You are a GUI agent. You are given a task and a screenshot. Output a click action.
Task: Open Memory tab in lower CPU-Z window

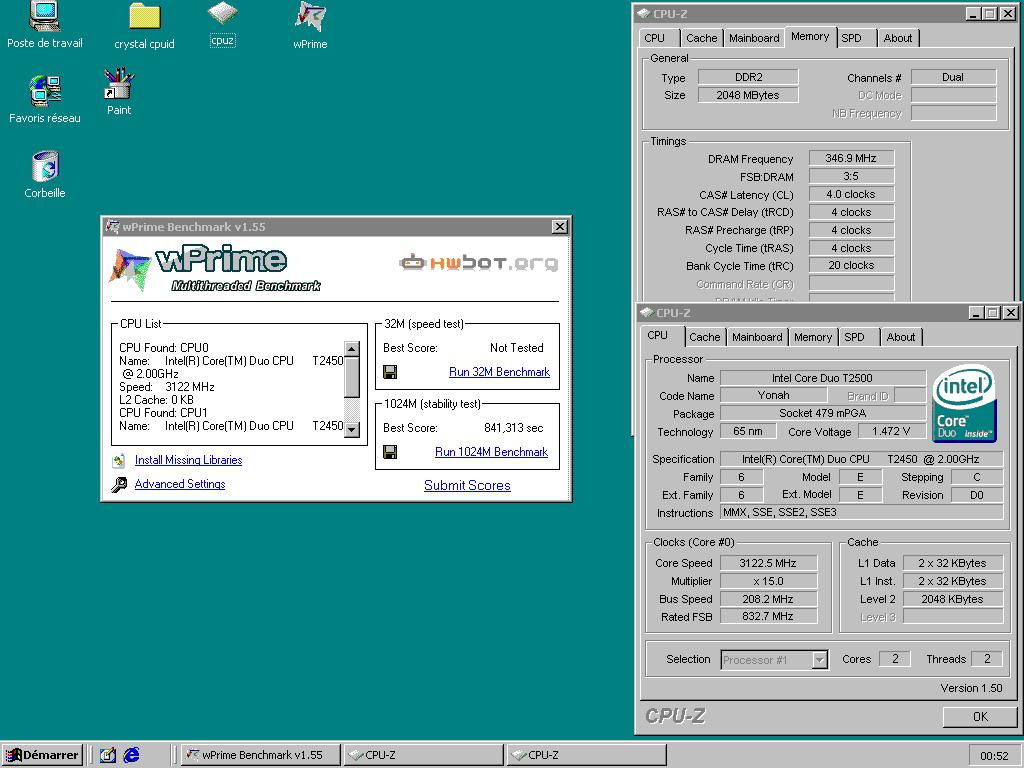pyautogui.click(x=813, y=337)
